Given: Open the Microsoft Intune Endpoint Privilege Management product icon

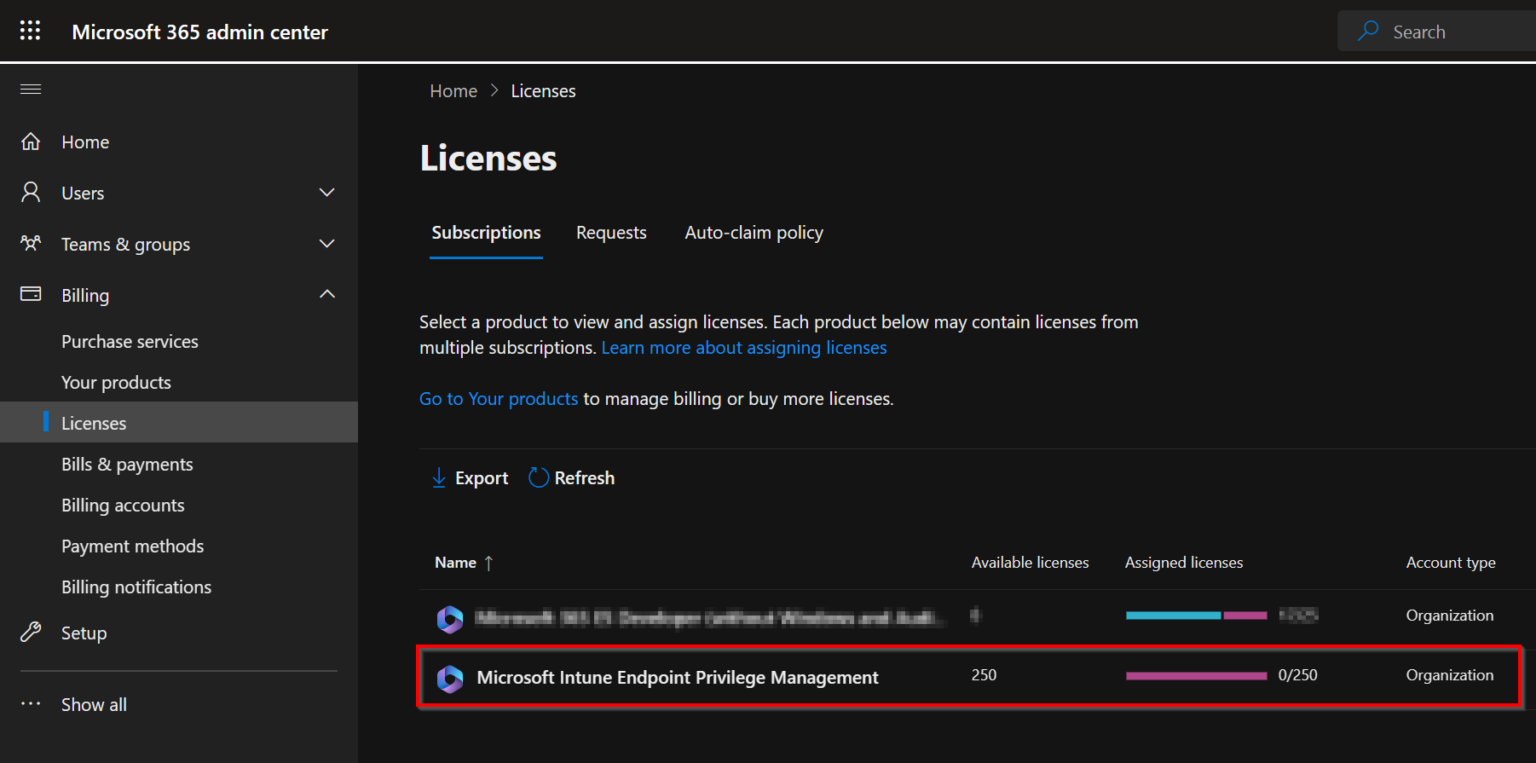Looking at the screenshot, I should click(450, 677).
